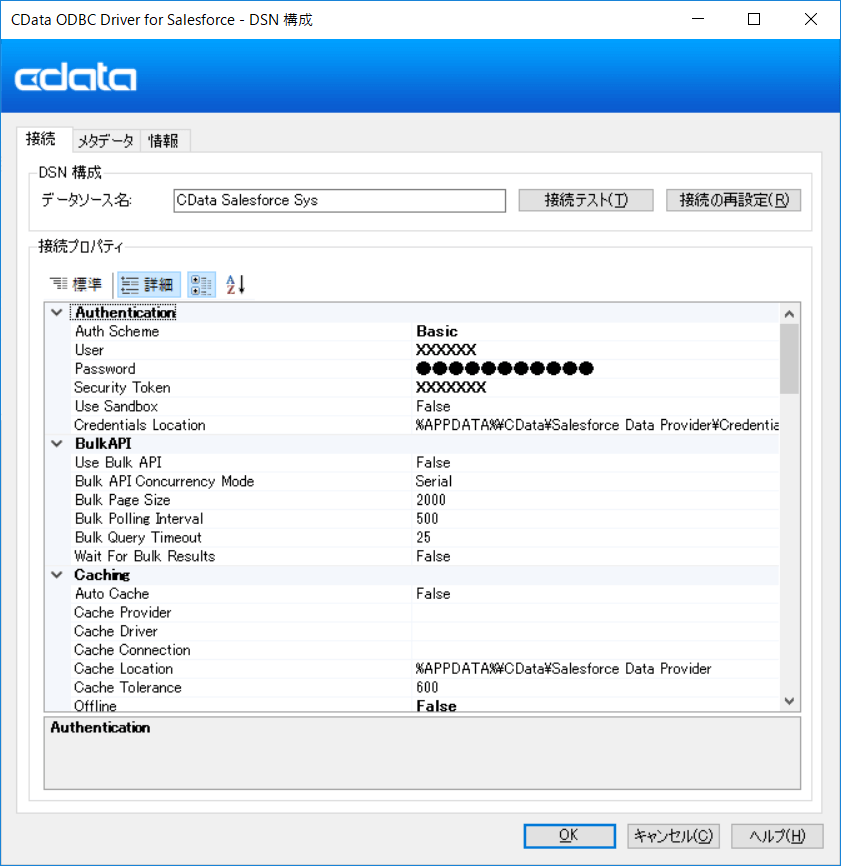841x866 pixels.
Task: Maximize the DSN 構成 window
Action: click(x=754, y=19)
